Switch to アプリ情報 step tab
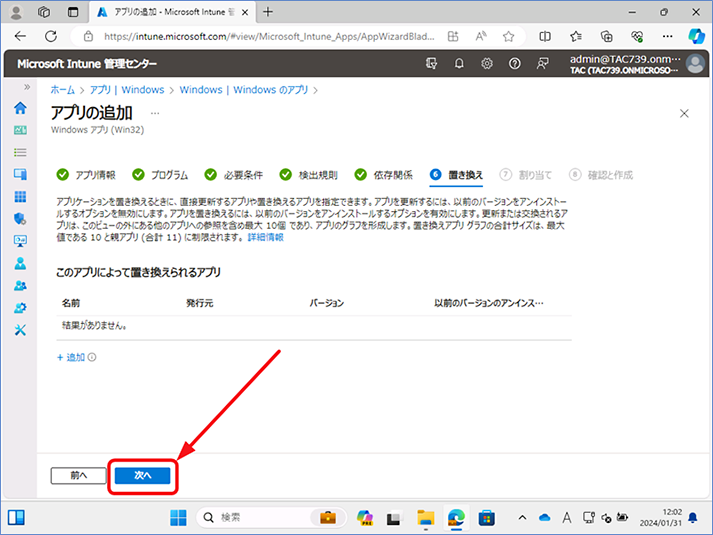Screen dimensions: 713x535 tap(86, 175)
